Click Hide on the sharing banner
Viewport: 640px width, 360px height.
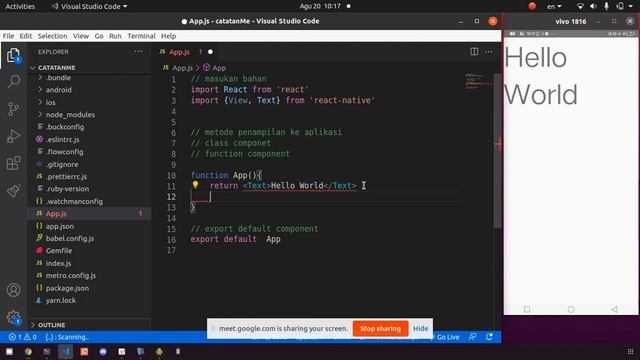(420, 329)
